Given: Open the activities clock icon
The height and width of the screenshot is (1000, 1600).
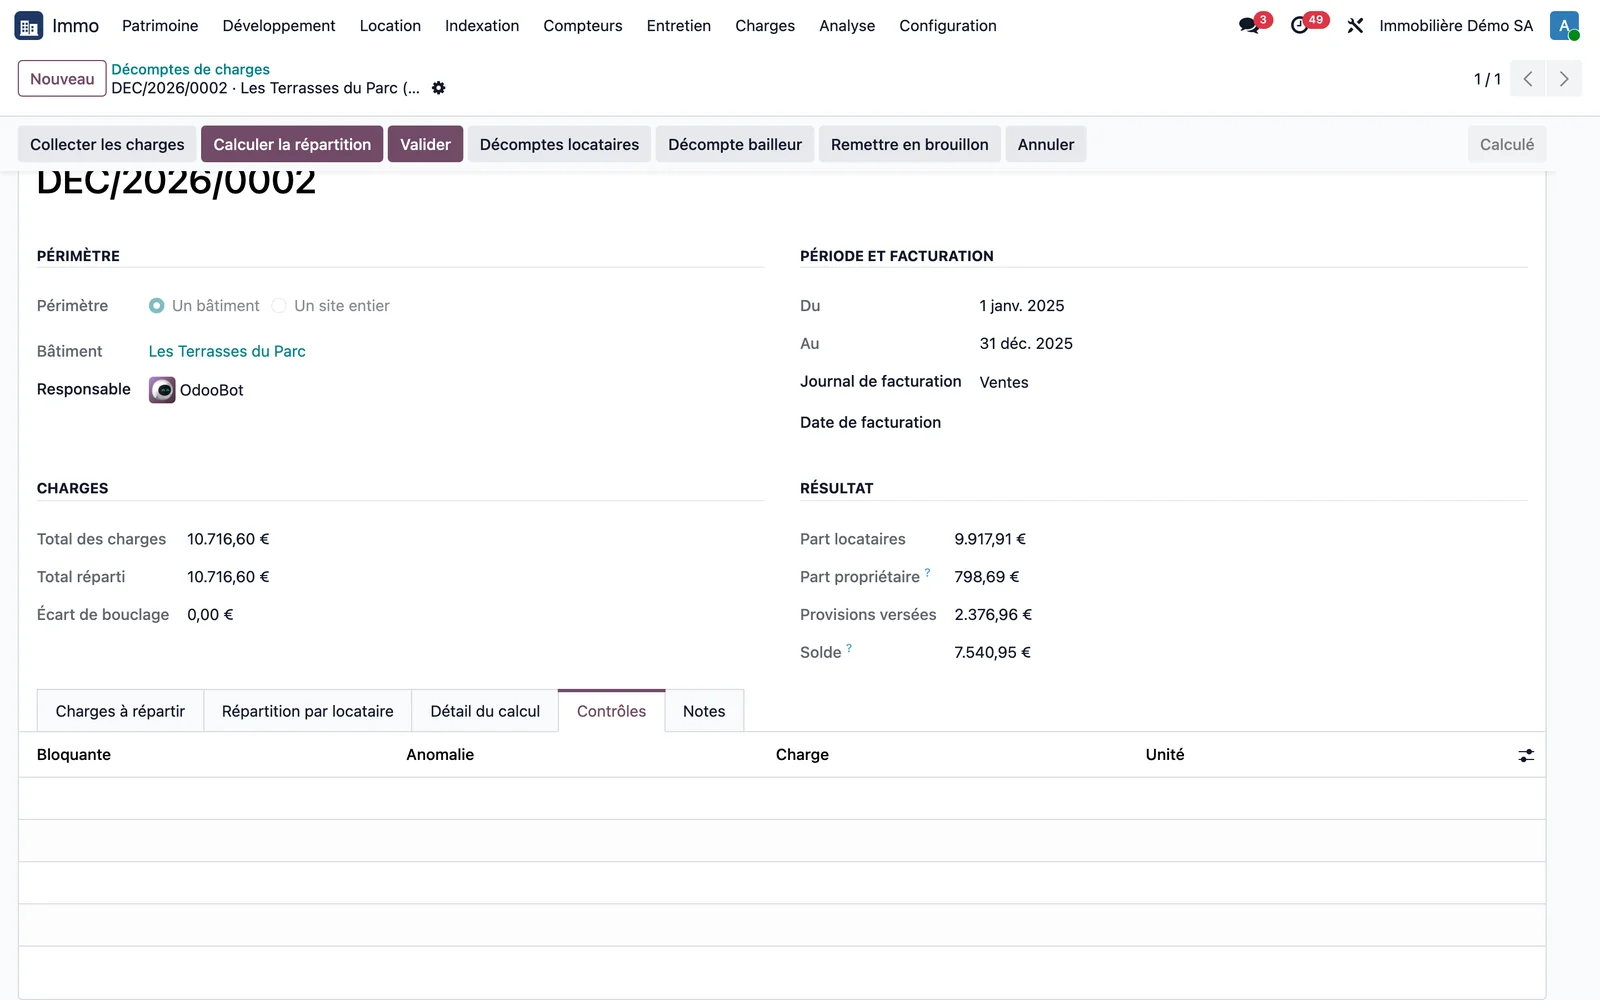Looking at the screenshot, I should pyautogui.click(x=1300, y=26).
